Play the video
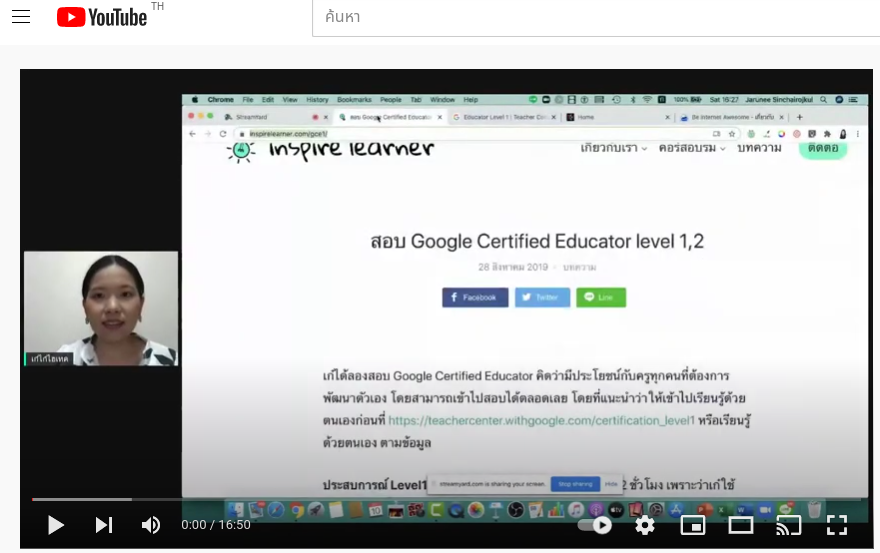 point(56,525)
